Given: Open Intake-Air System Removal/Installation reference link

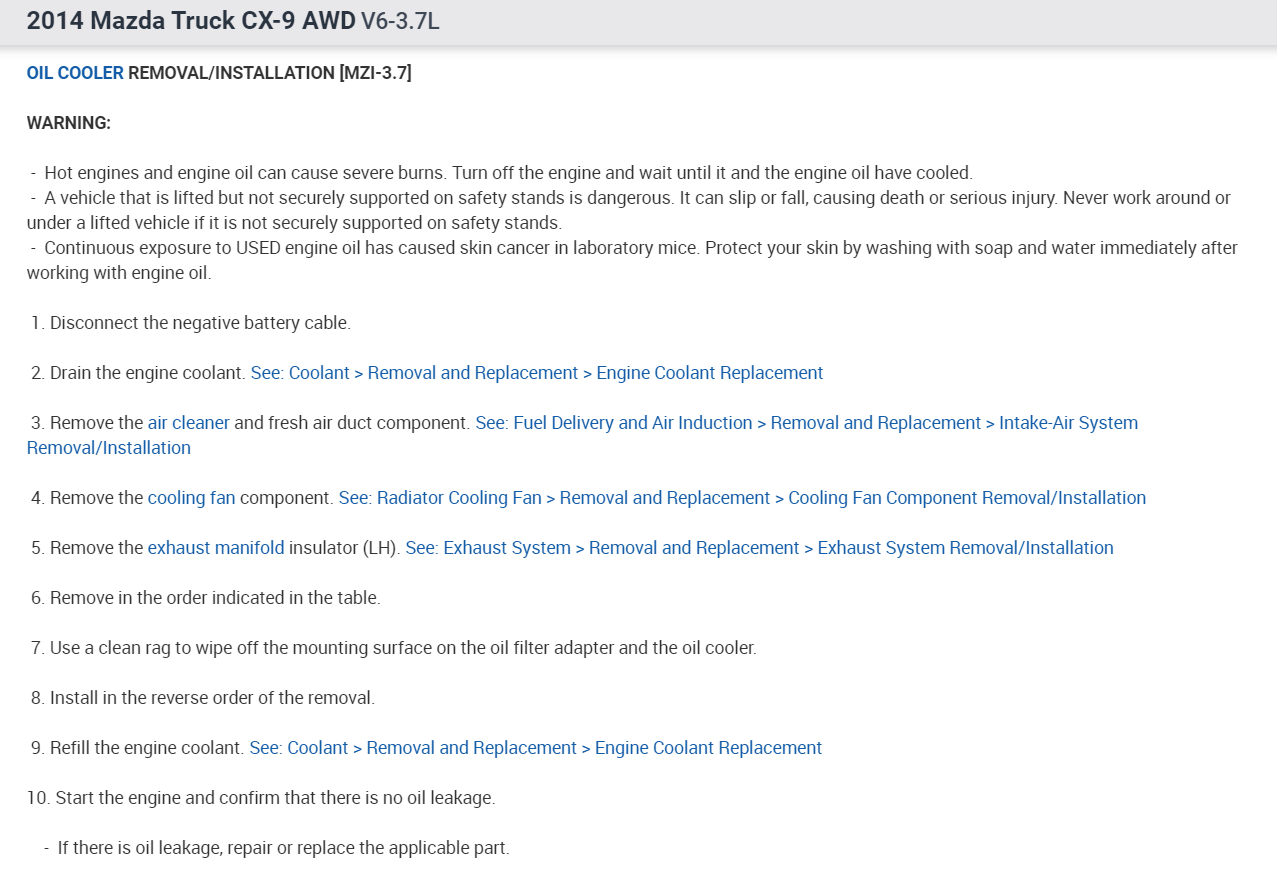Looking at the screenshot, I should coord(806,423).
